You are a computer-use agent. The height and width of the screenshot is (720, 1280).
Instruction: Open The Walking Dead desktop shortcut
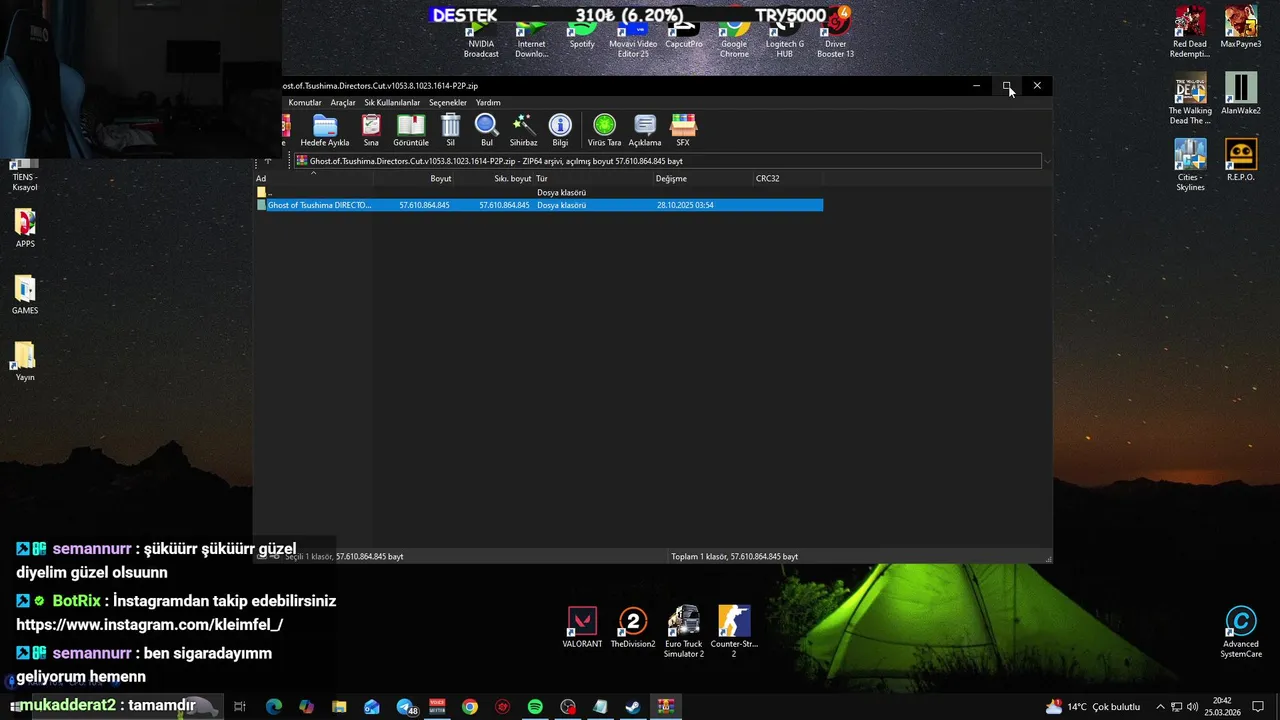click(x=1190, y=98)
